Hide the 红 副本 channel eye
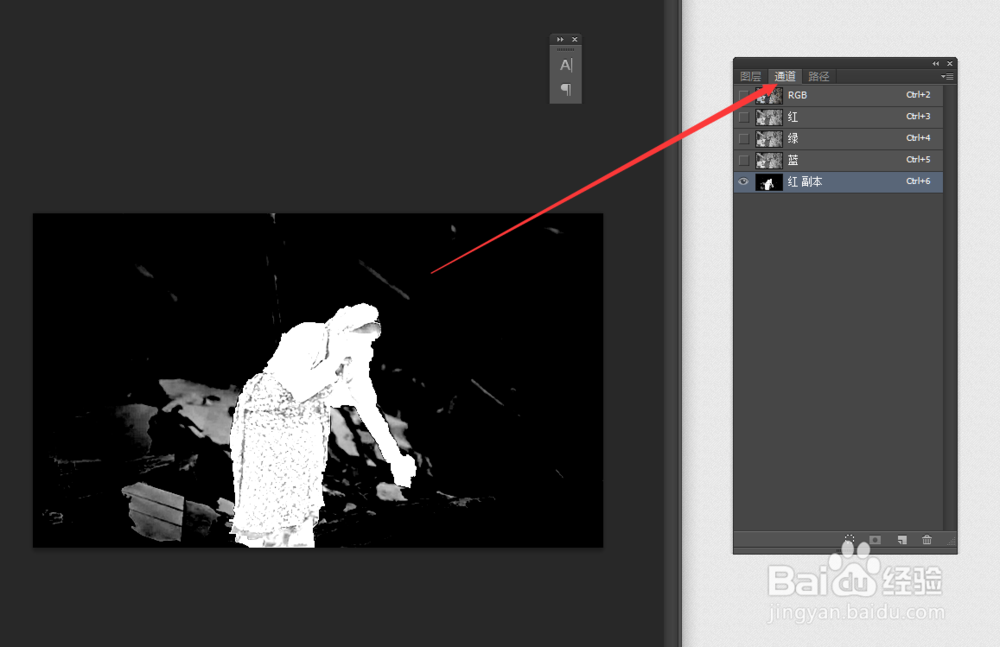 (744, 182)
